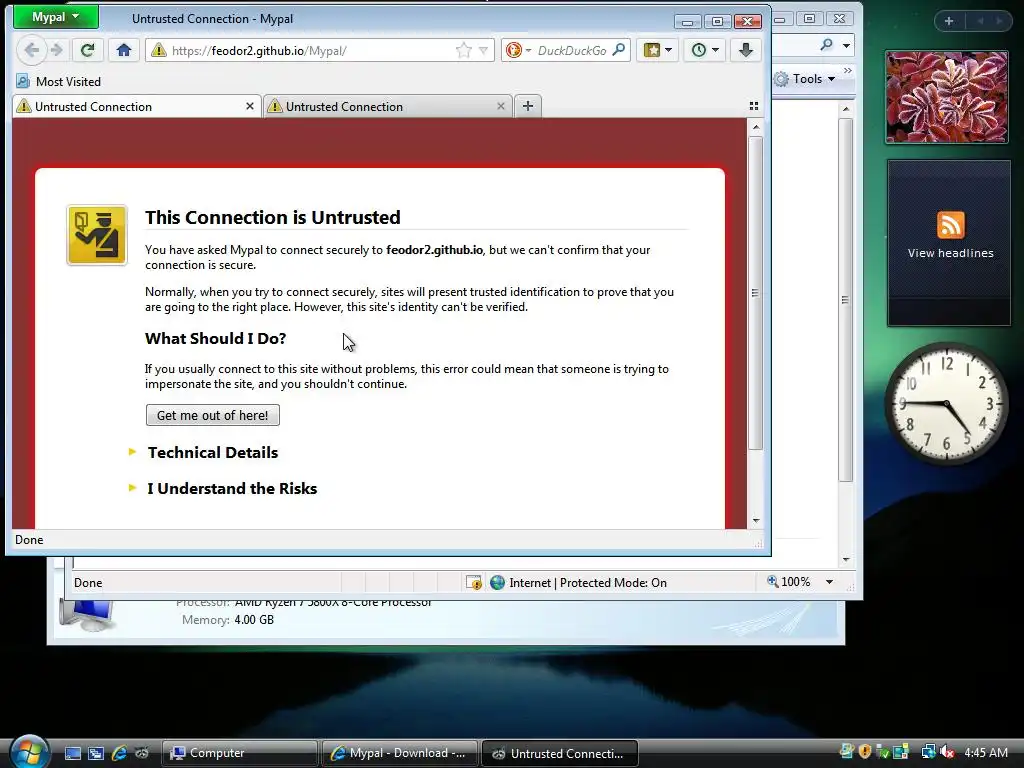Click the 4:45 AM taskbar clock
The width and height of the screenshot is (1024, 768).
click(x=986, y=752)
